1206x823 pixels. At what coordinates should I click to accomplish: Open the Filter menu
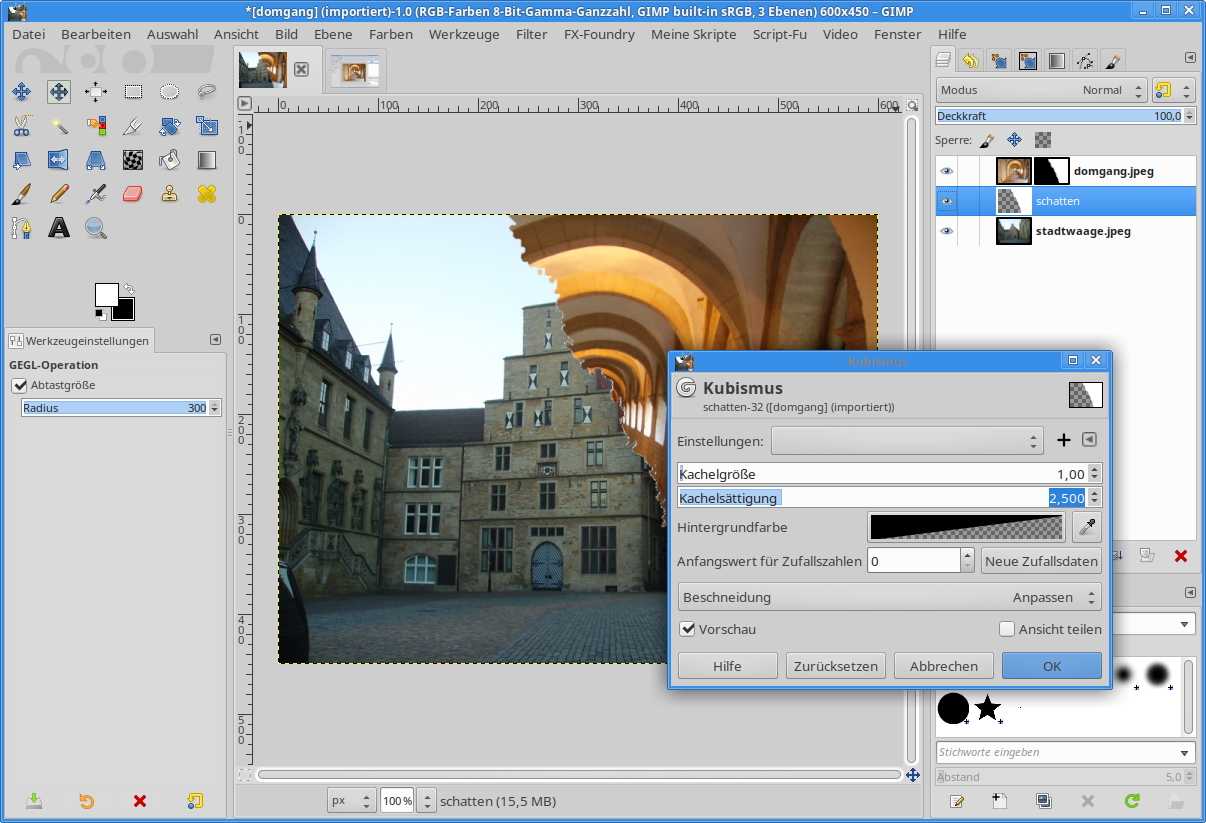(531, 34)
